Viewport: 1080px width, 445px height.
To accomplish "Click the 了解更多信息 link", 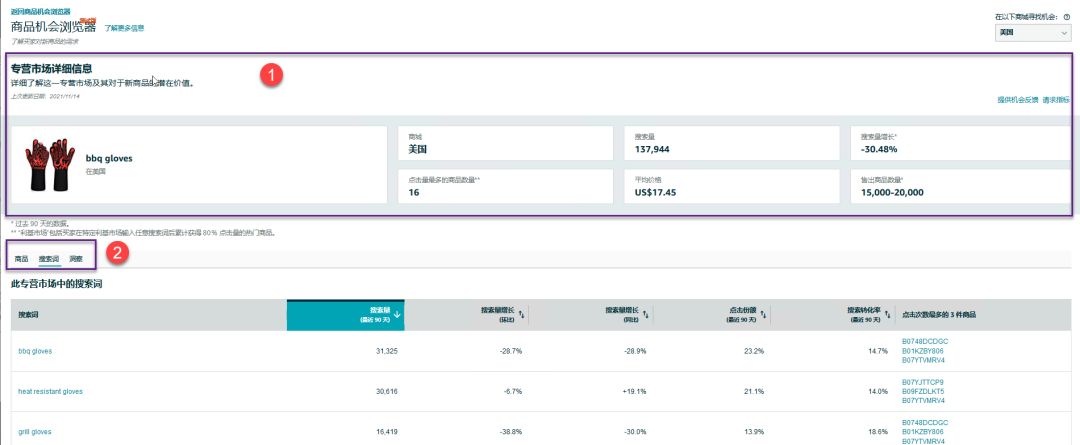I will [124, 28].
